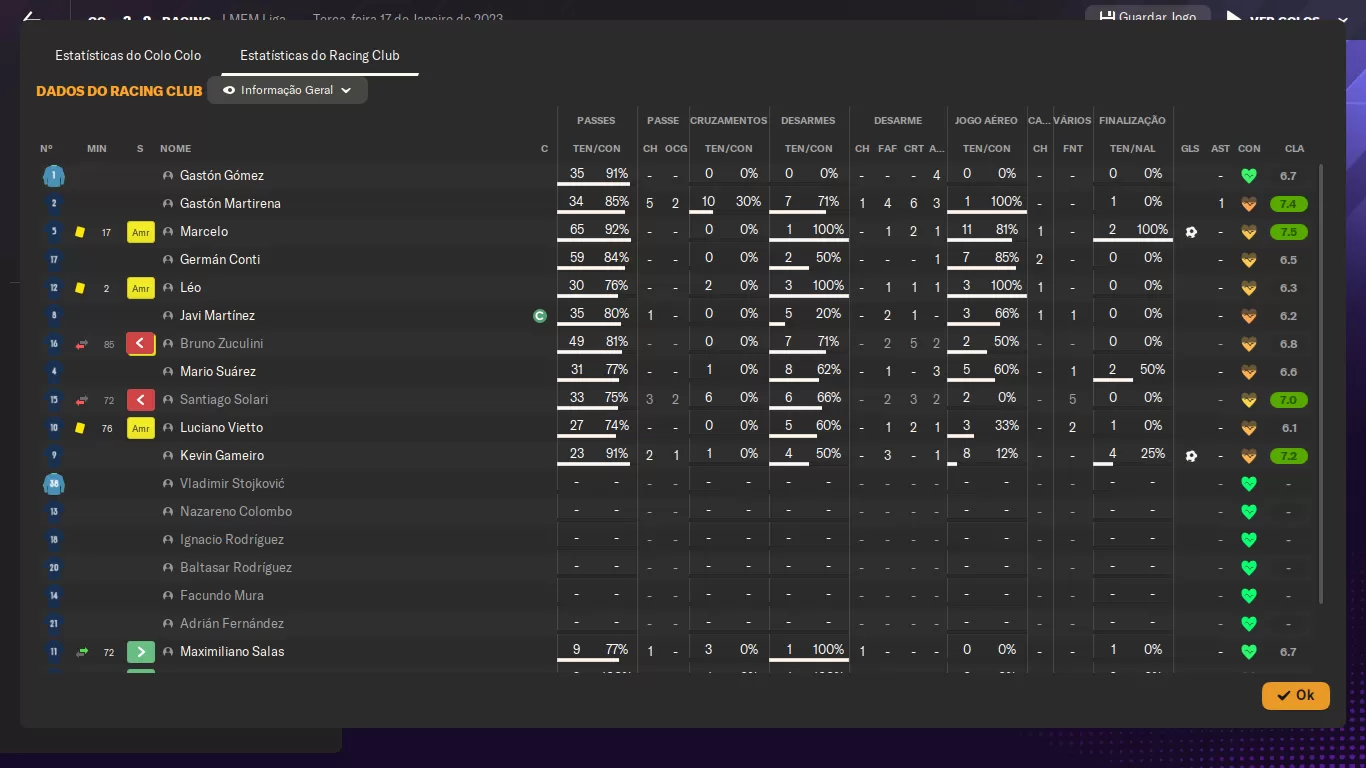Click the 7.0 rating for Santiago Solari
Viewport: 1366px width, 768px height.
[x=1289, y=400]
